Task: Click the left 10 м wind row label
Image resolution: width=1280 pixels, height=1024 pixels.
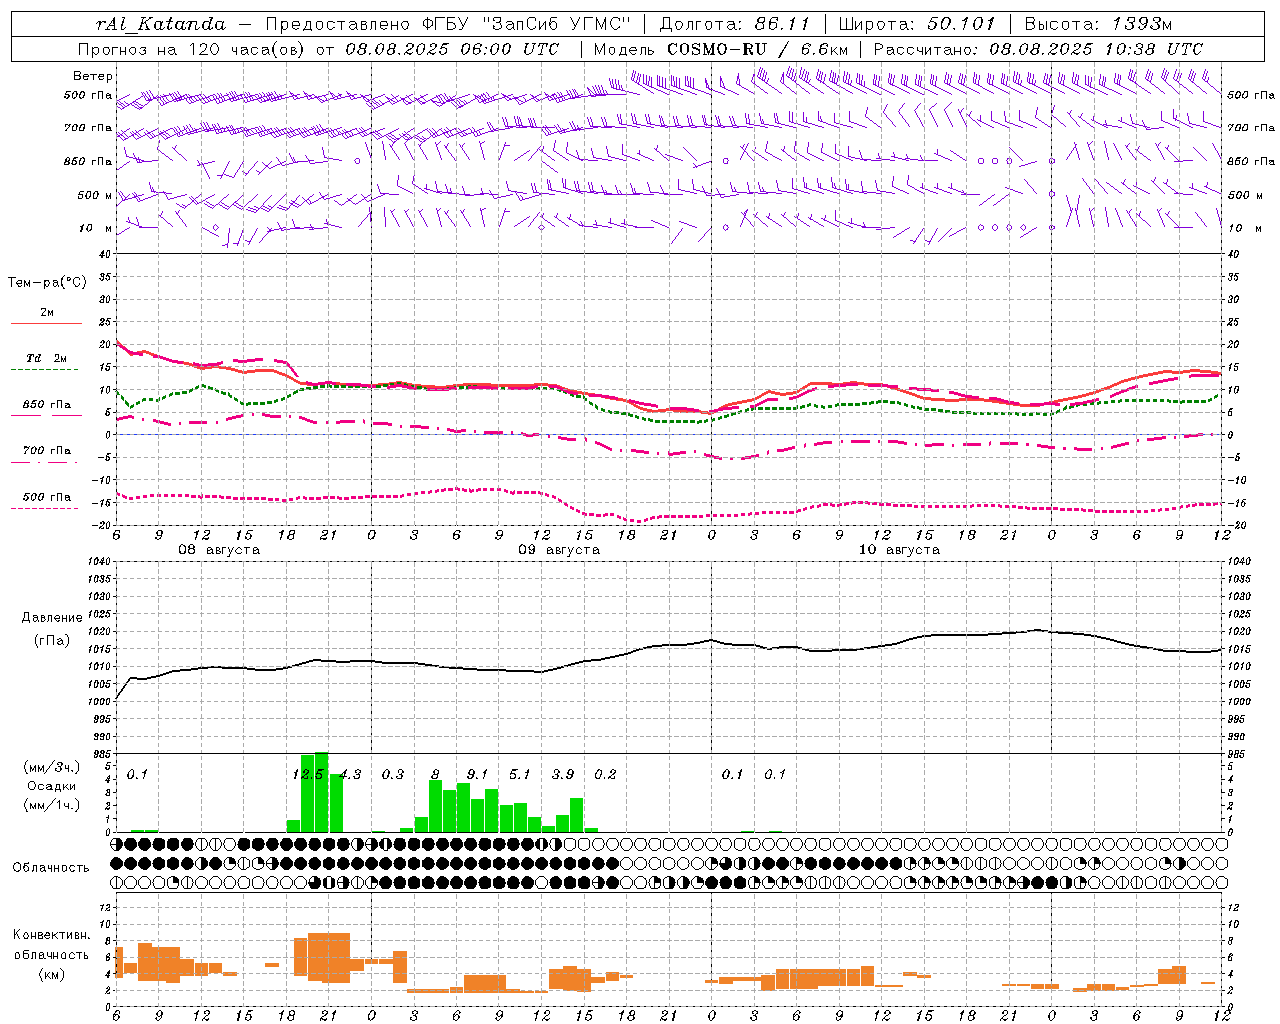Action: point(95,228)
